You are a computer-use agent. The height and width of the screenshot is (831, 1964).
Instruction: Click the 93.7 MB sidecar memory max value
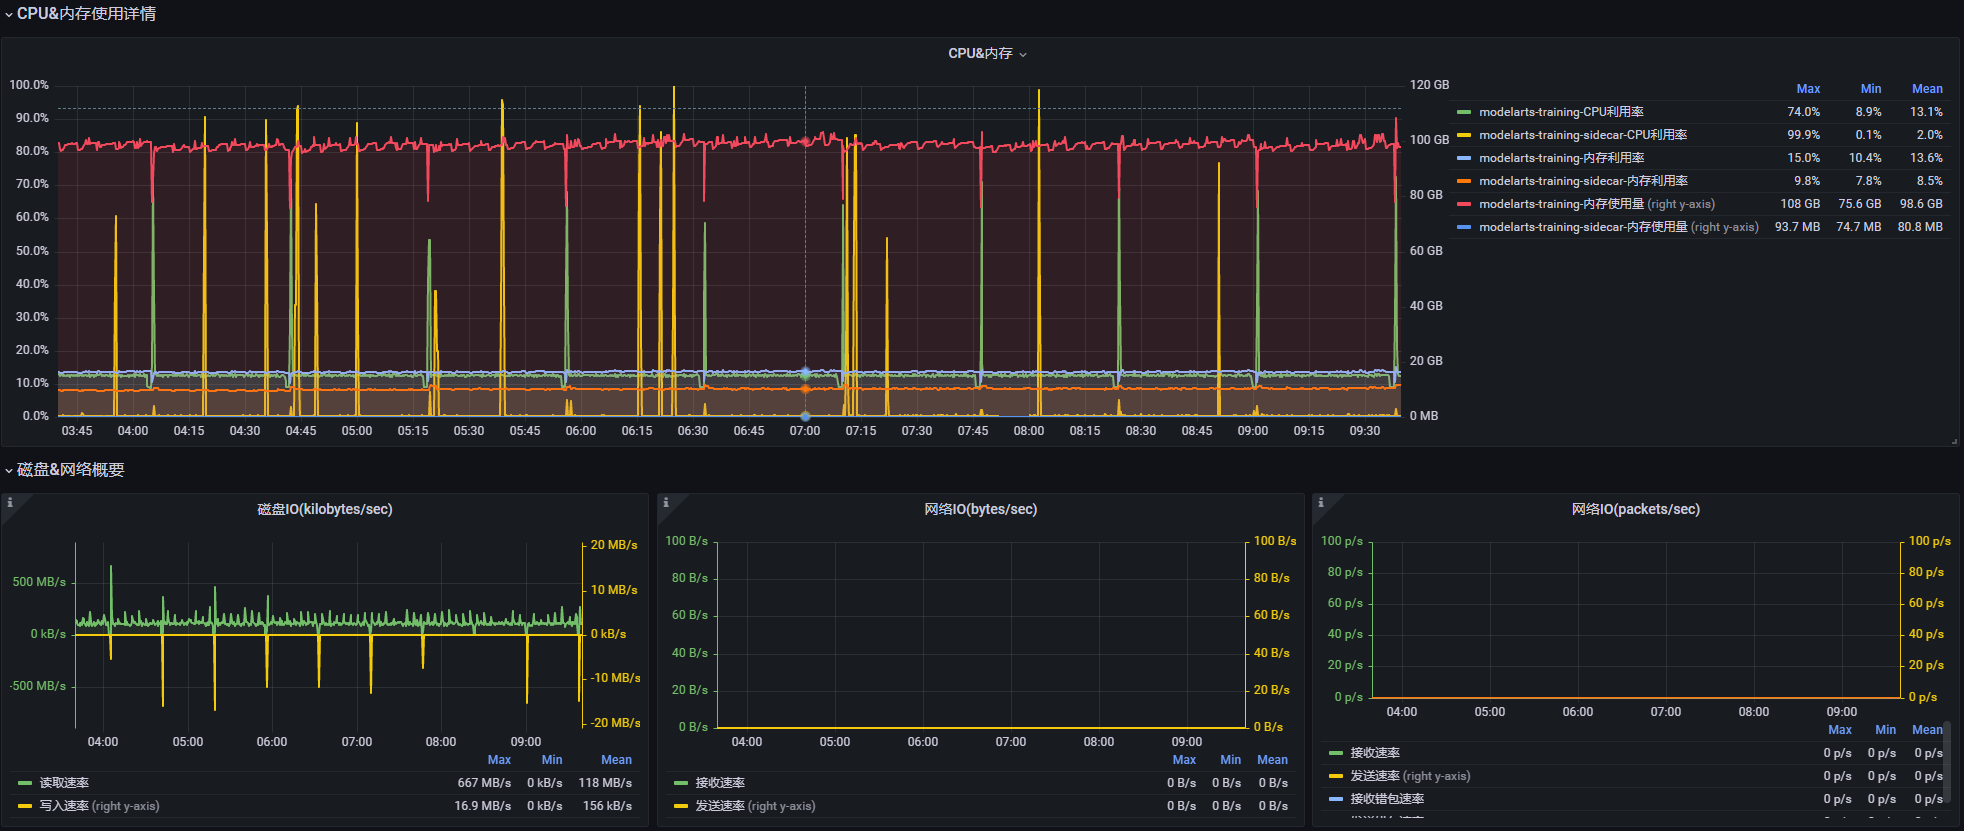(1797, 227)
